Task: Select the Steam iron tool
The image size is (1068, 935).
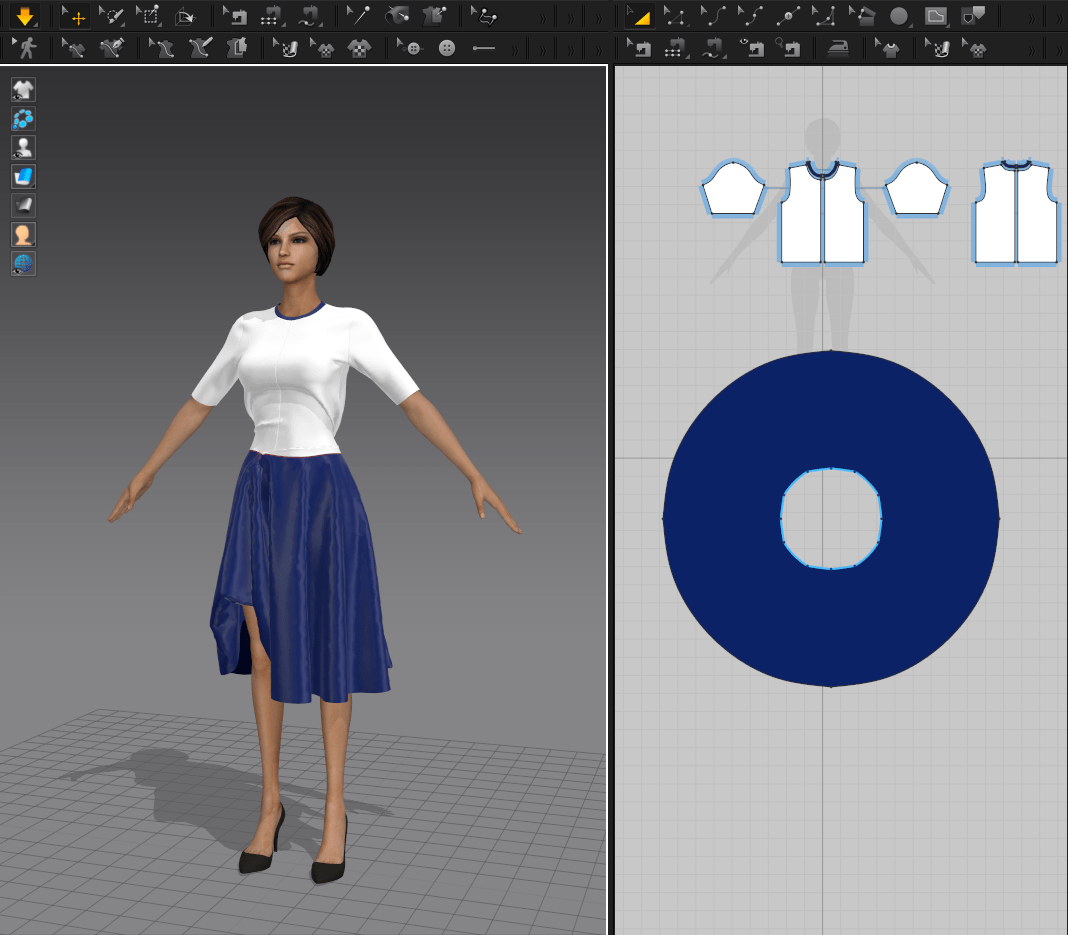Action: click(x=838, y=48)
